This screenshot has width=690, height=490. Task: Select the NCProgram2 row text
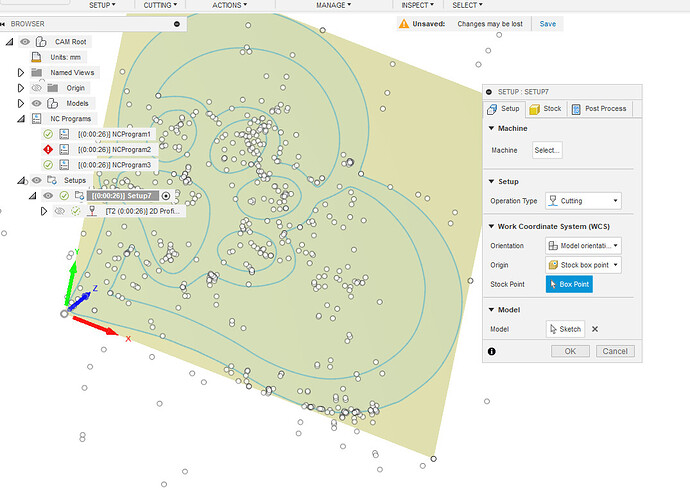tap(114, 150)
